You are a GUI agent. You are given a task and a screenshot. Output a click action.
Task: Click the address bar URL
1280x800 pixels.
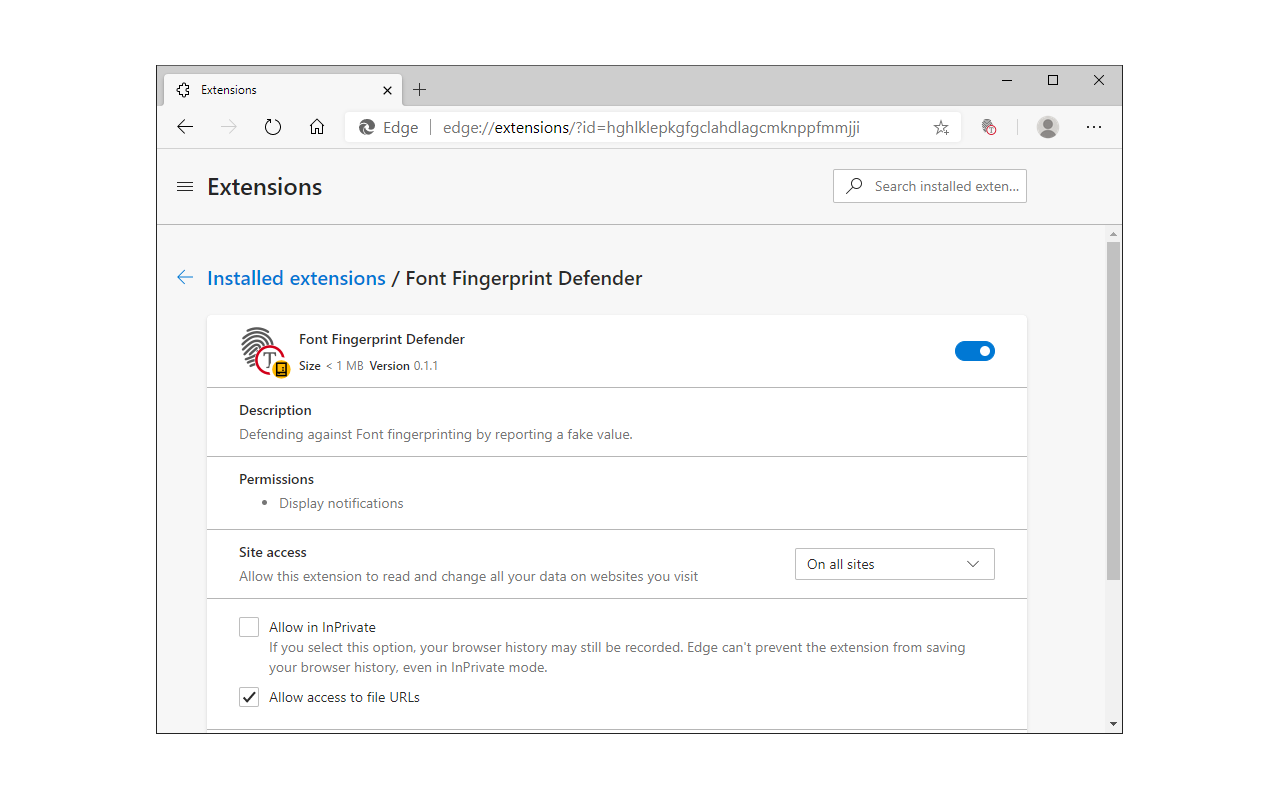pyautogui.click(x=650, y=127)
